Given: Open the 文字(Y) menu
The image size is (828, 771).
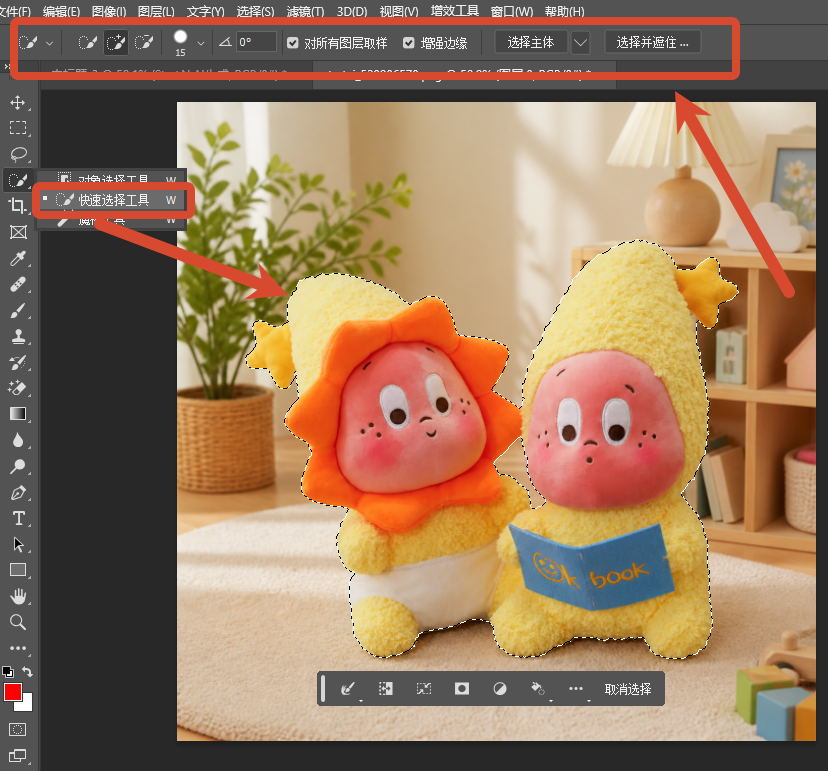Looking at the screenshot, I should tap(205, 11).
